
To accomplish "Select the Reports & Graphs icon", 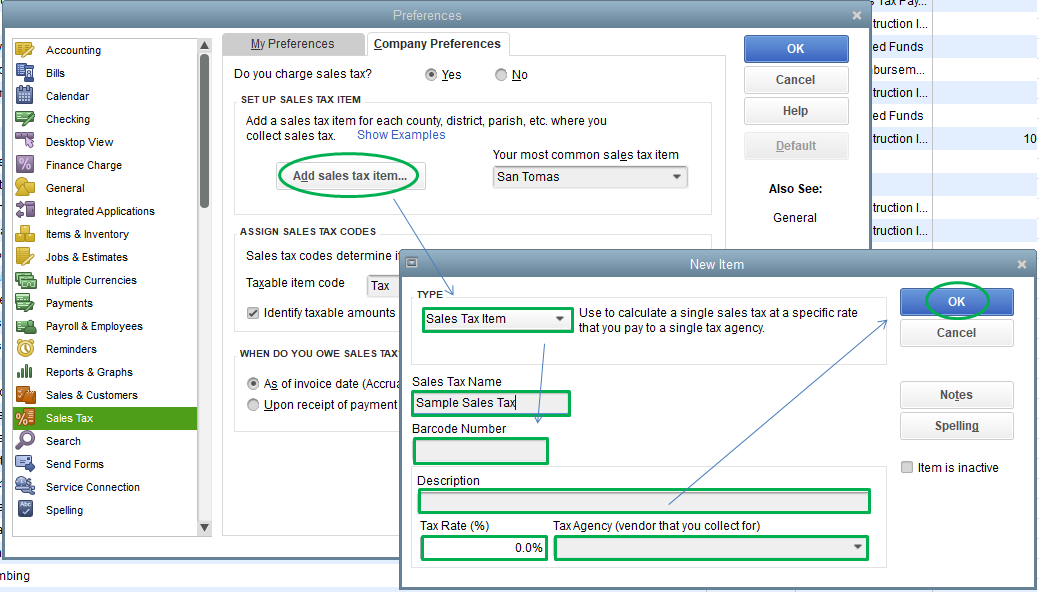I will coord(25,371).
